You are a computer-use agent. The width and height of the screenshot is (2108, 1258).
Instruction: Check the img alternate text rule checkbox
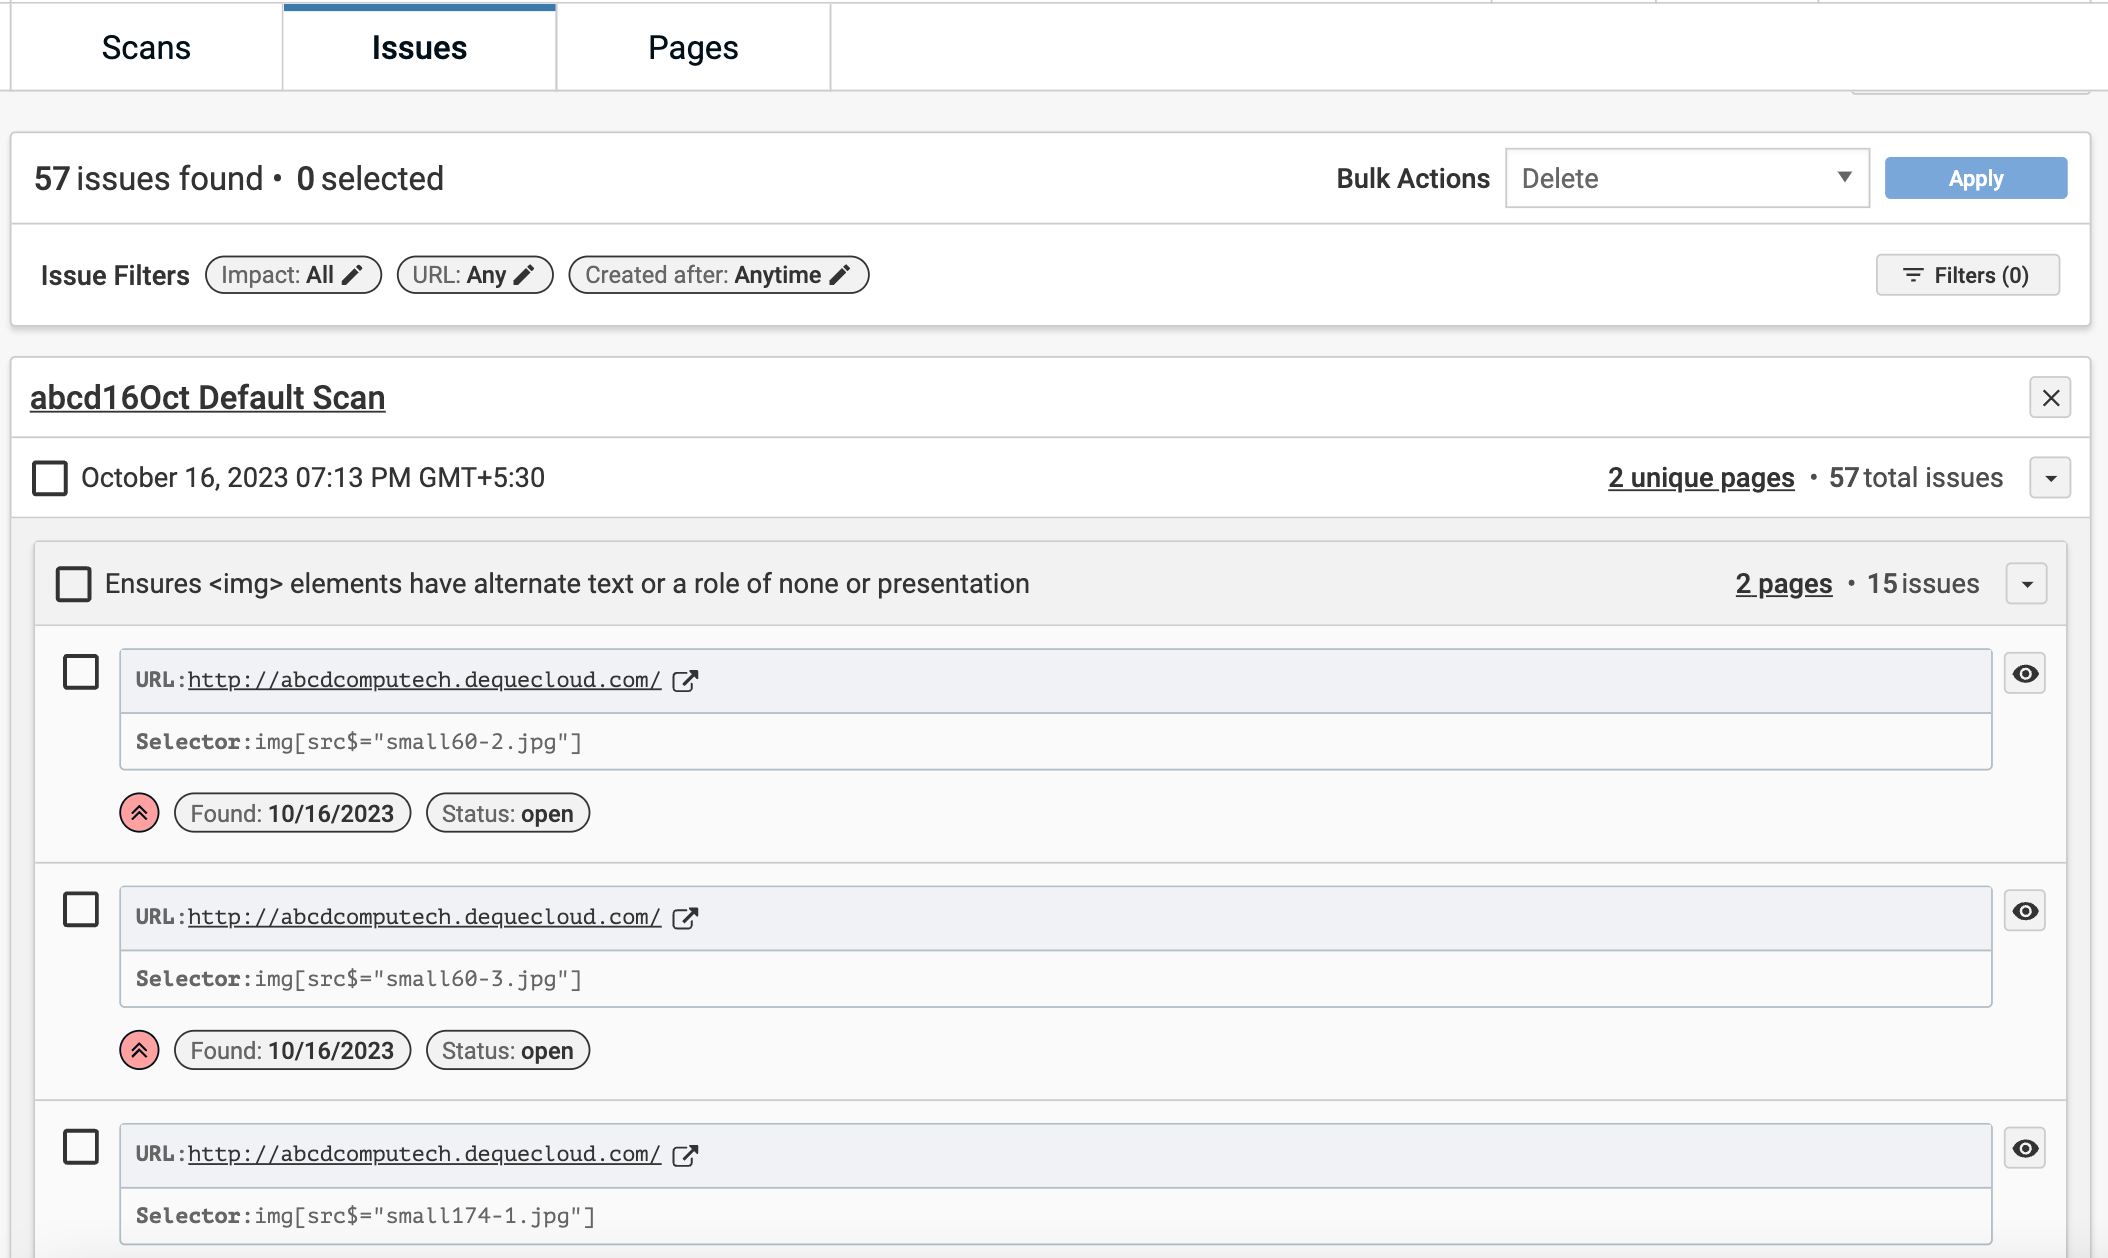(73, 584)
